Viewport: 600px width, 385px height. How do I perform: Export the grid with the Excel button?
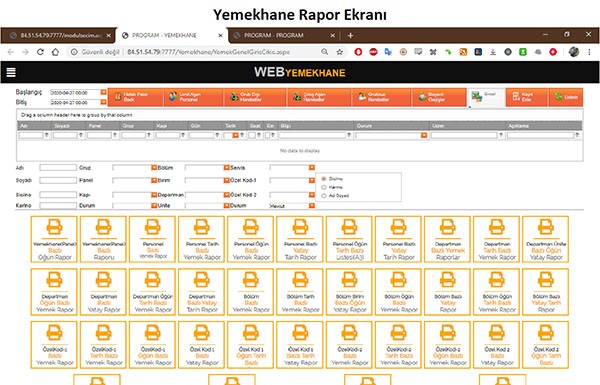point(486,97)
